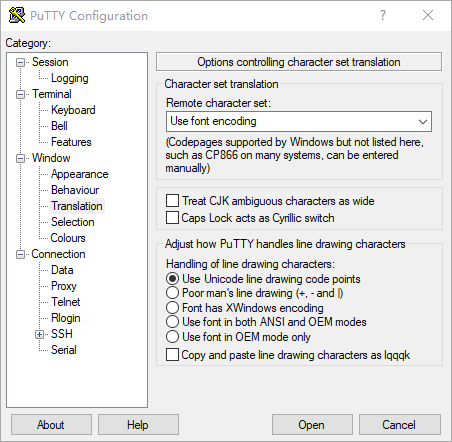Image resolution: width=452 pixels, height=442 pixels.
Task: Click the Open button
Action: pos(312,425)
